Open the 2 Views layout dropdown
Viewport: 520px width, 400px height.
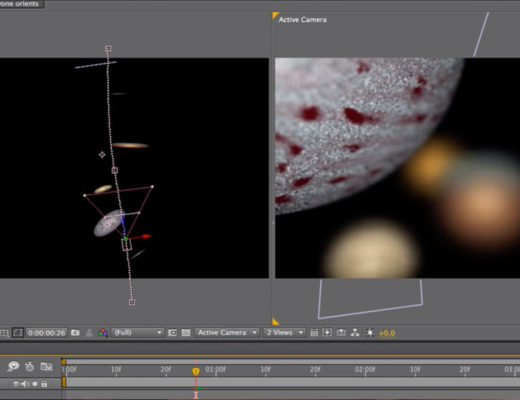point(285,333)
